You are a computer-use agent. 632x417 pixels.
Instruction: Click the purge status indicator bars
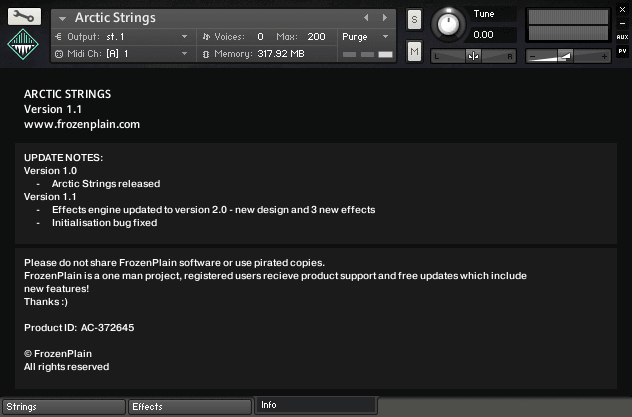coord(368,54)
